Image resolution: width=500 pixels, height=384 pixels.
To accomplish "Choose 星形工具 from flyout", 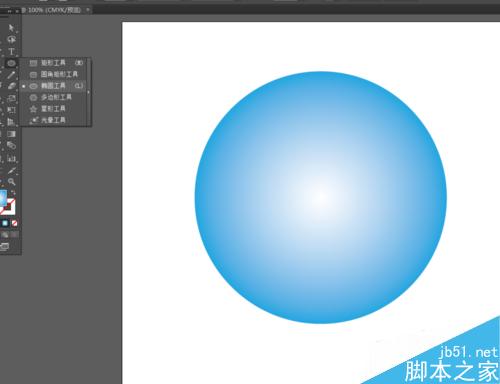I will pos(54,109).
